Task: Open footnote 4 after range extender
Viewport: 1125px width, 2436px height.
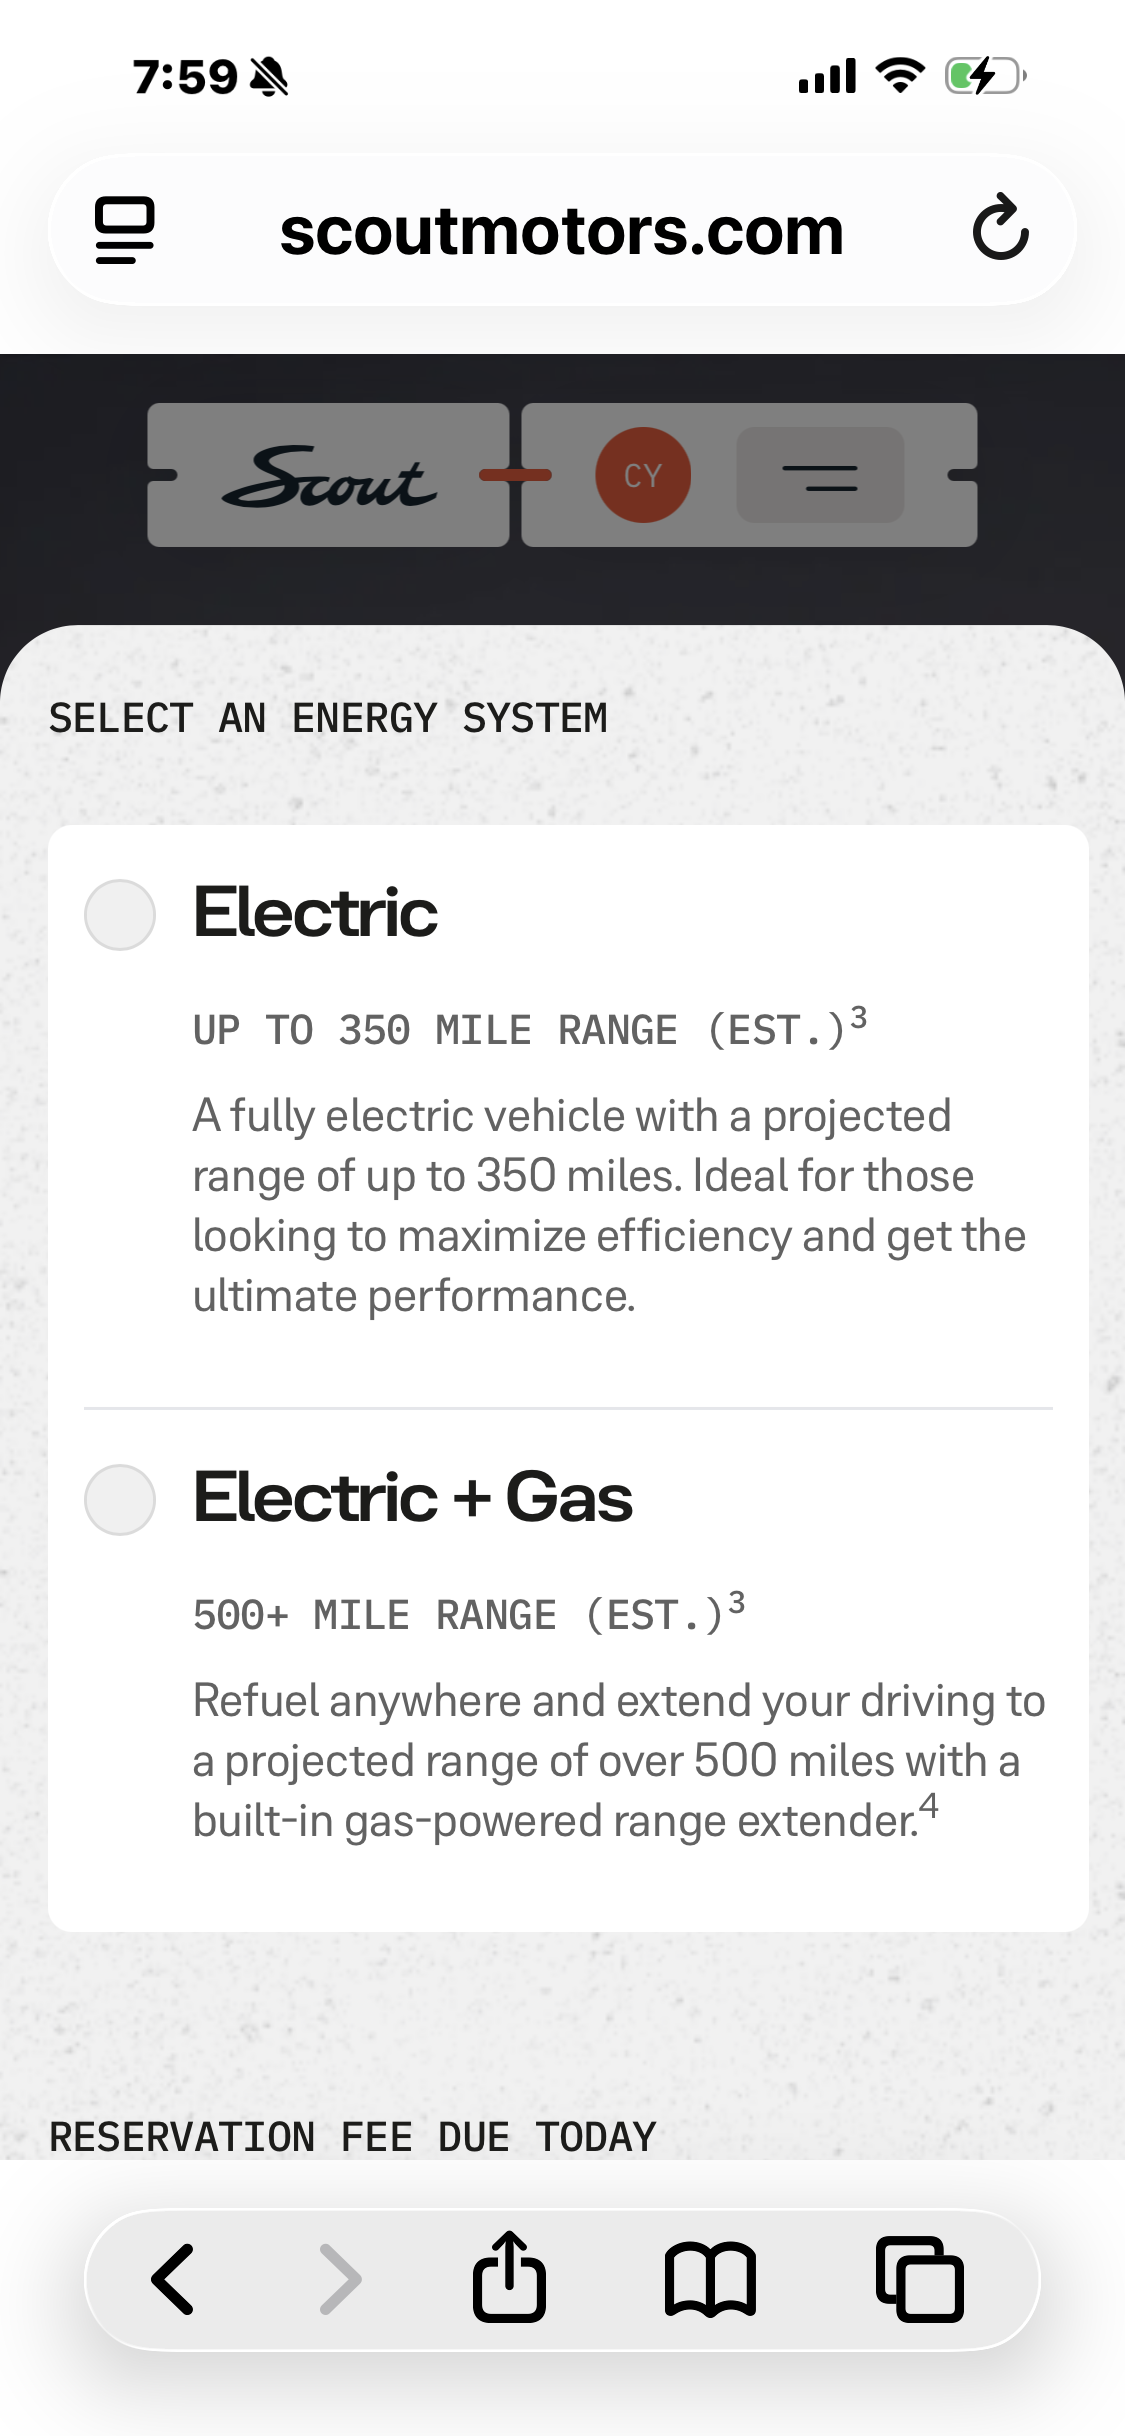Action: pyautogui.click(x=929, y=1805)
